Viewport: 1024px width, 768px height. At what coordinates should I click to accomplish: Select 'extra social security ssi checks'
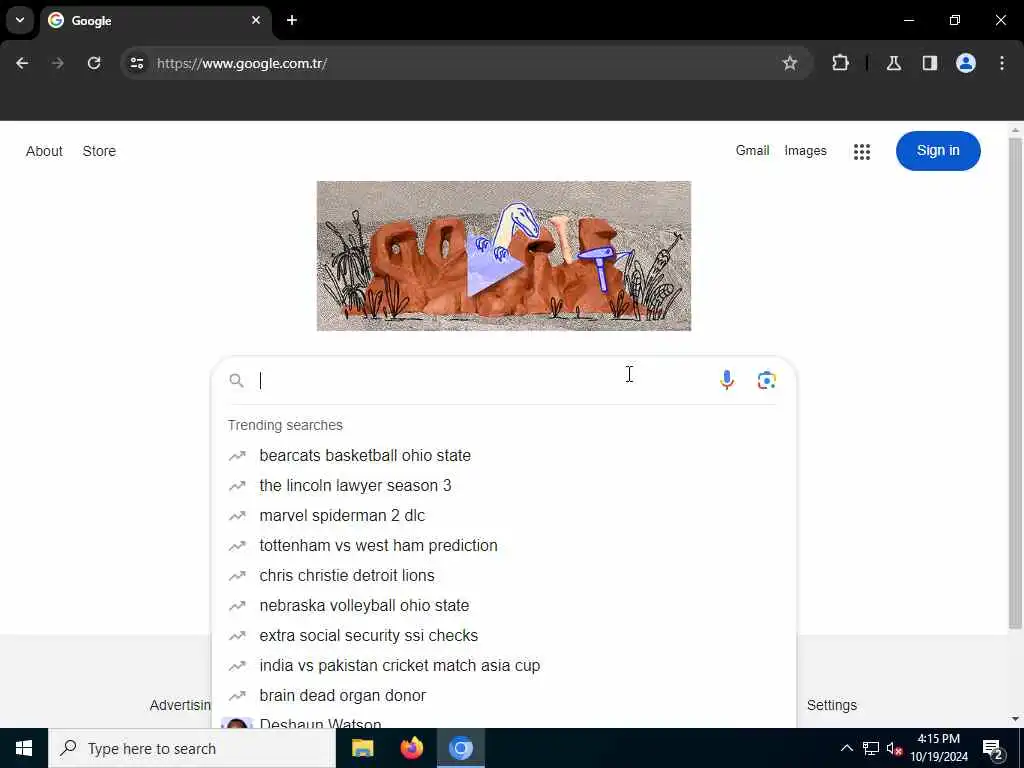(504, 635)
